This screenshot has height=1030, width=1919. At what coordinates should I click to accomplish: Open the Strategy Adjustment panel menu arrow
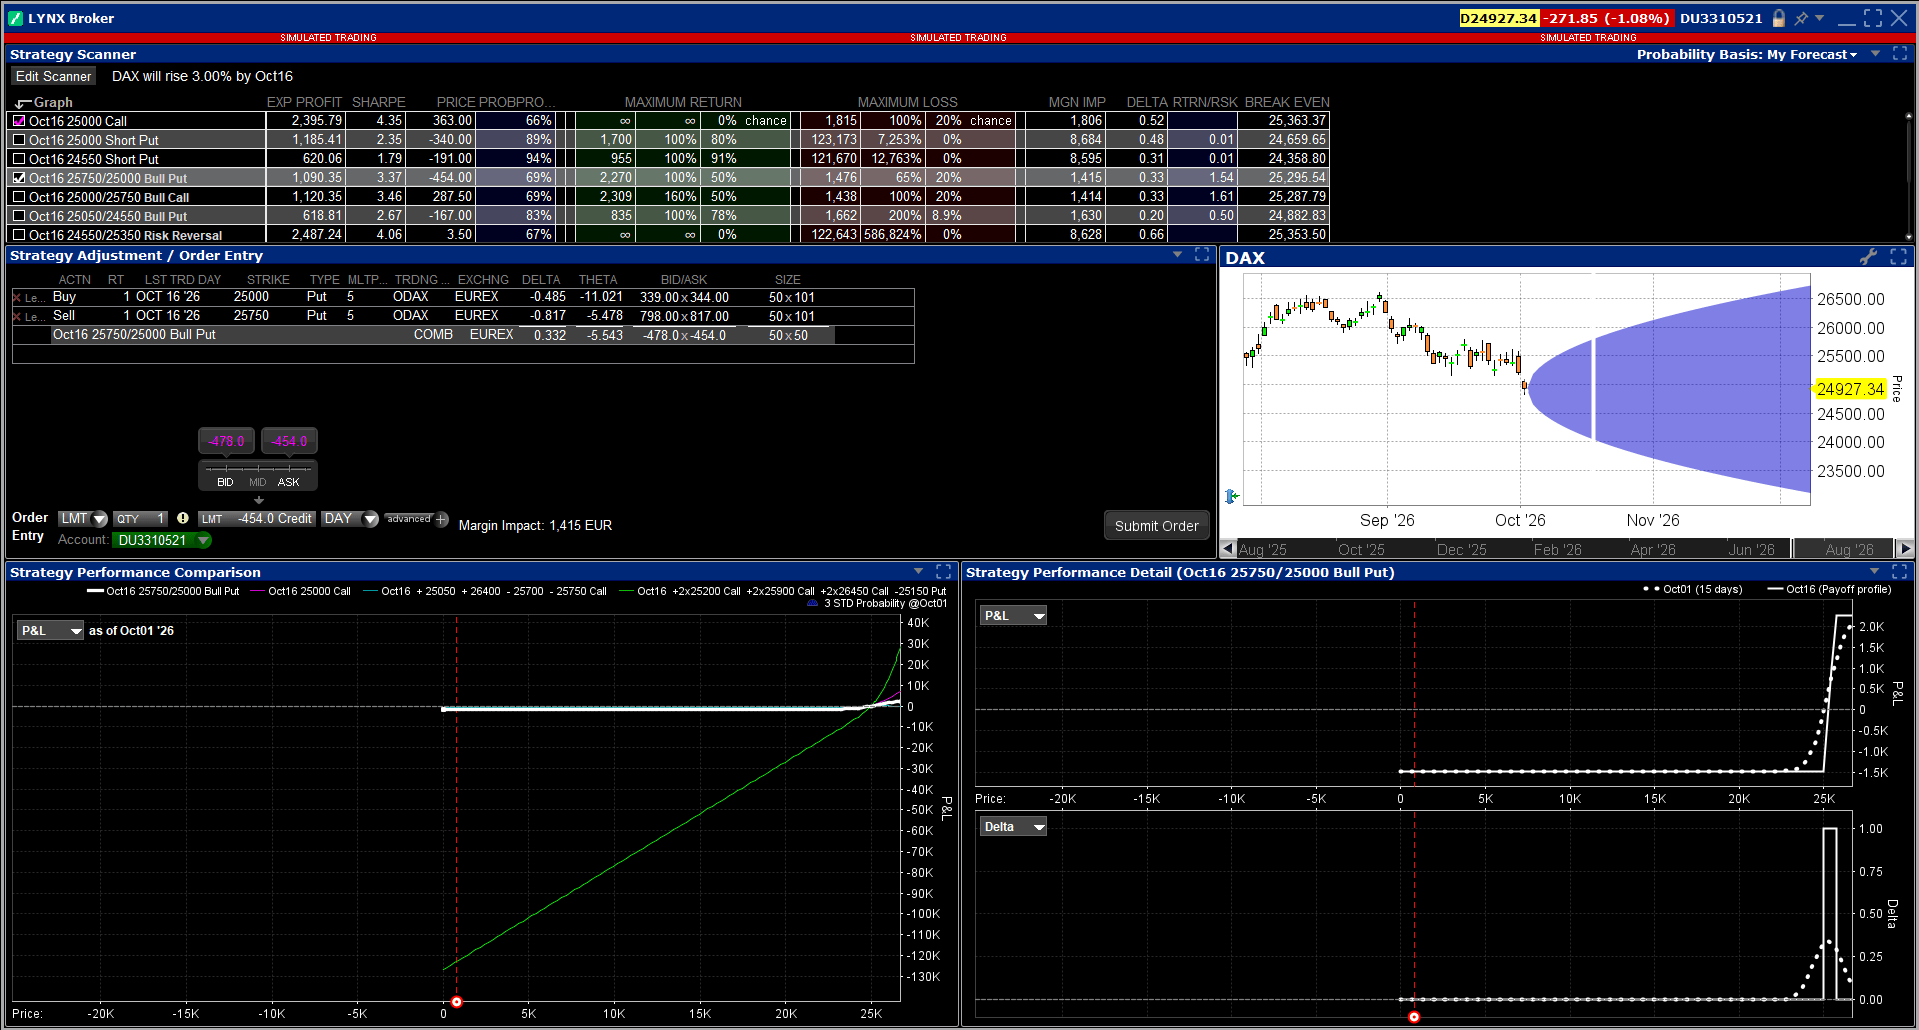(x=1177, y=255)
